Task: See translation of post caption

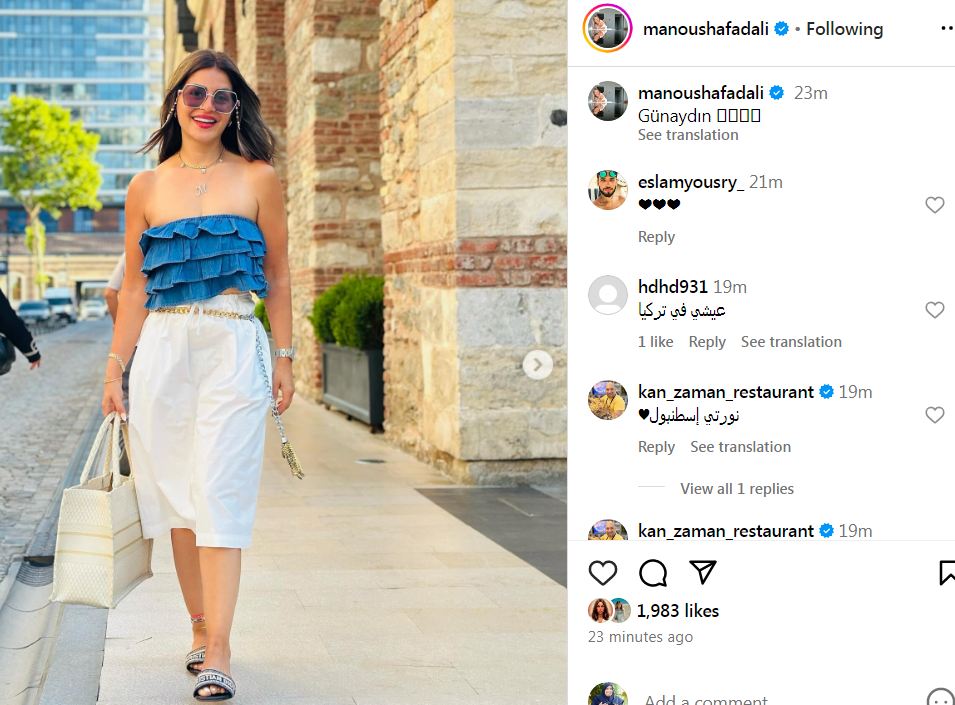Action: pos(688,135)
